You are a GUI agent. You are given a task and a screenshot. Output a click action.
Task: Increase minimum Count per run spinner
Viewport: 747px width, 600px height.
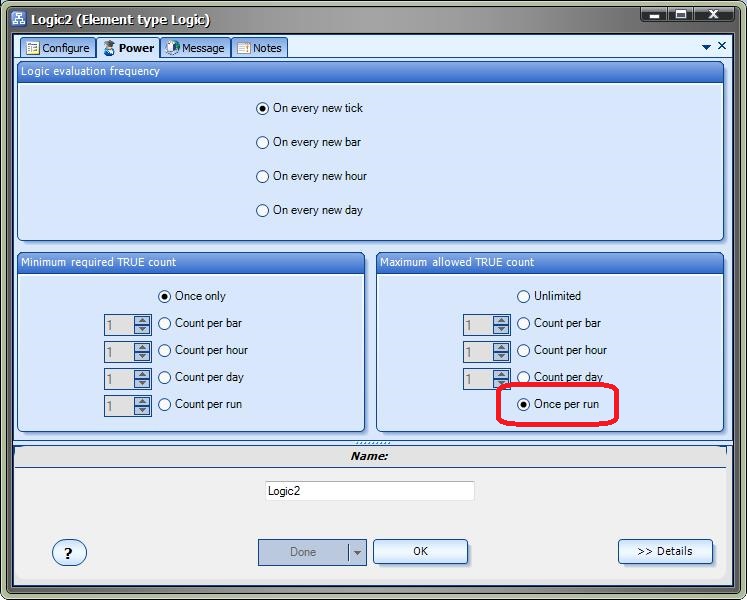pos(142,401)
